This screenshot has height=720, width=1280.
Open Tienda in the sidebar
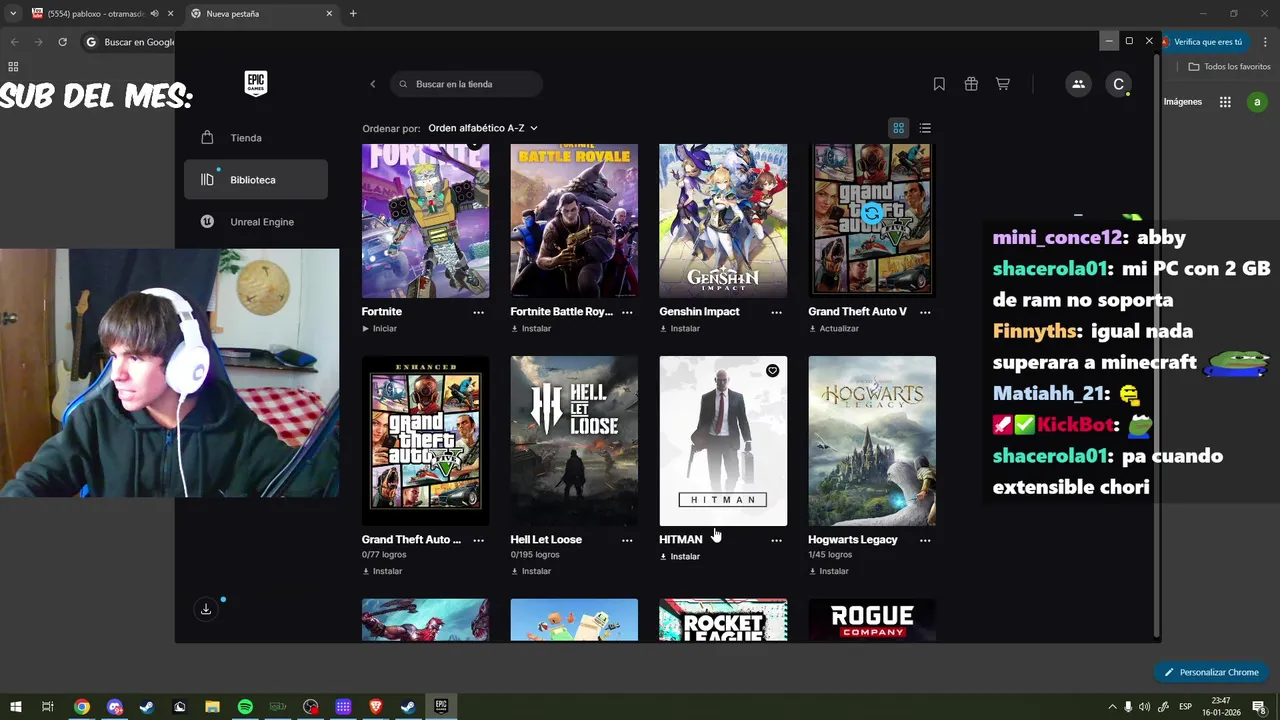point(256,138)
